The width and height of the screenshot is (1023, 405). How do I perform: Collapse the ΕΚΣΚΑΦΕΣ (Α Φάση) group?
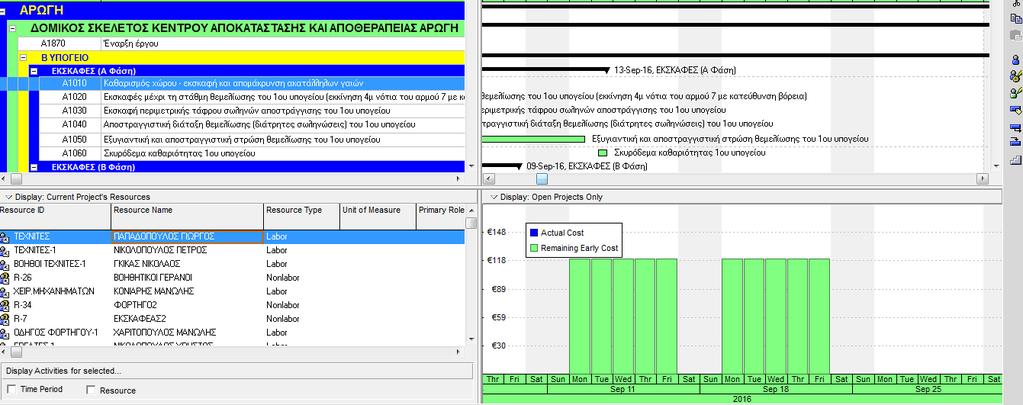pyautogui.click(x=34, y=70)
